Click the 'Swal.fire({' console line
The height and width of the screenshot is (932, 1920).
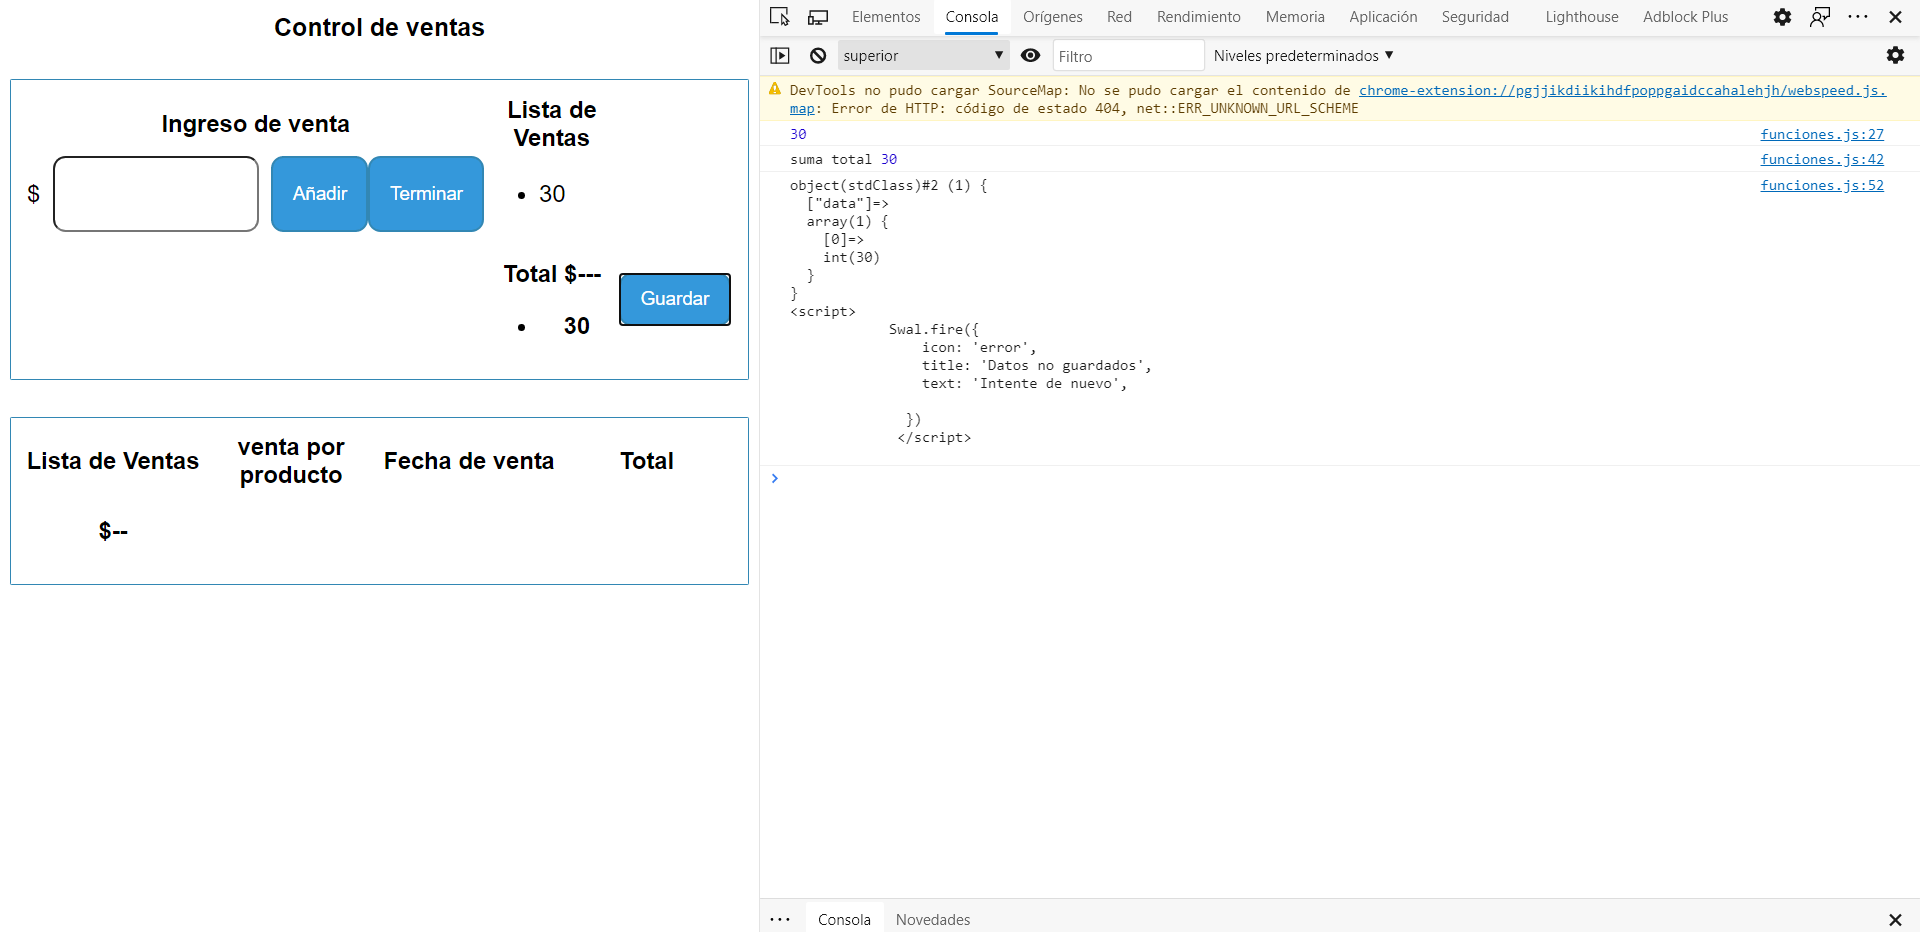[934, 329]
